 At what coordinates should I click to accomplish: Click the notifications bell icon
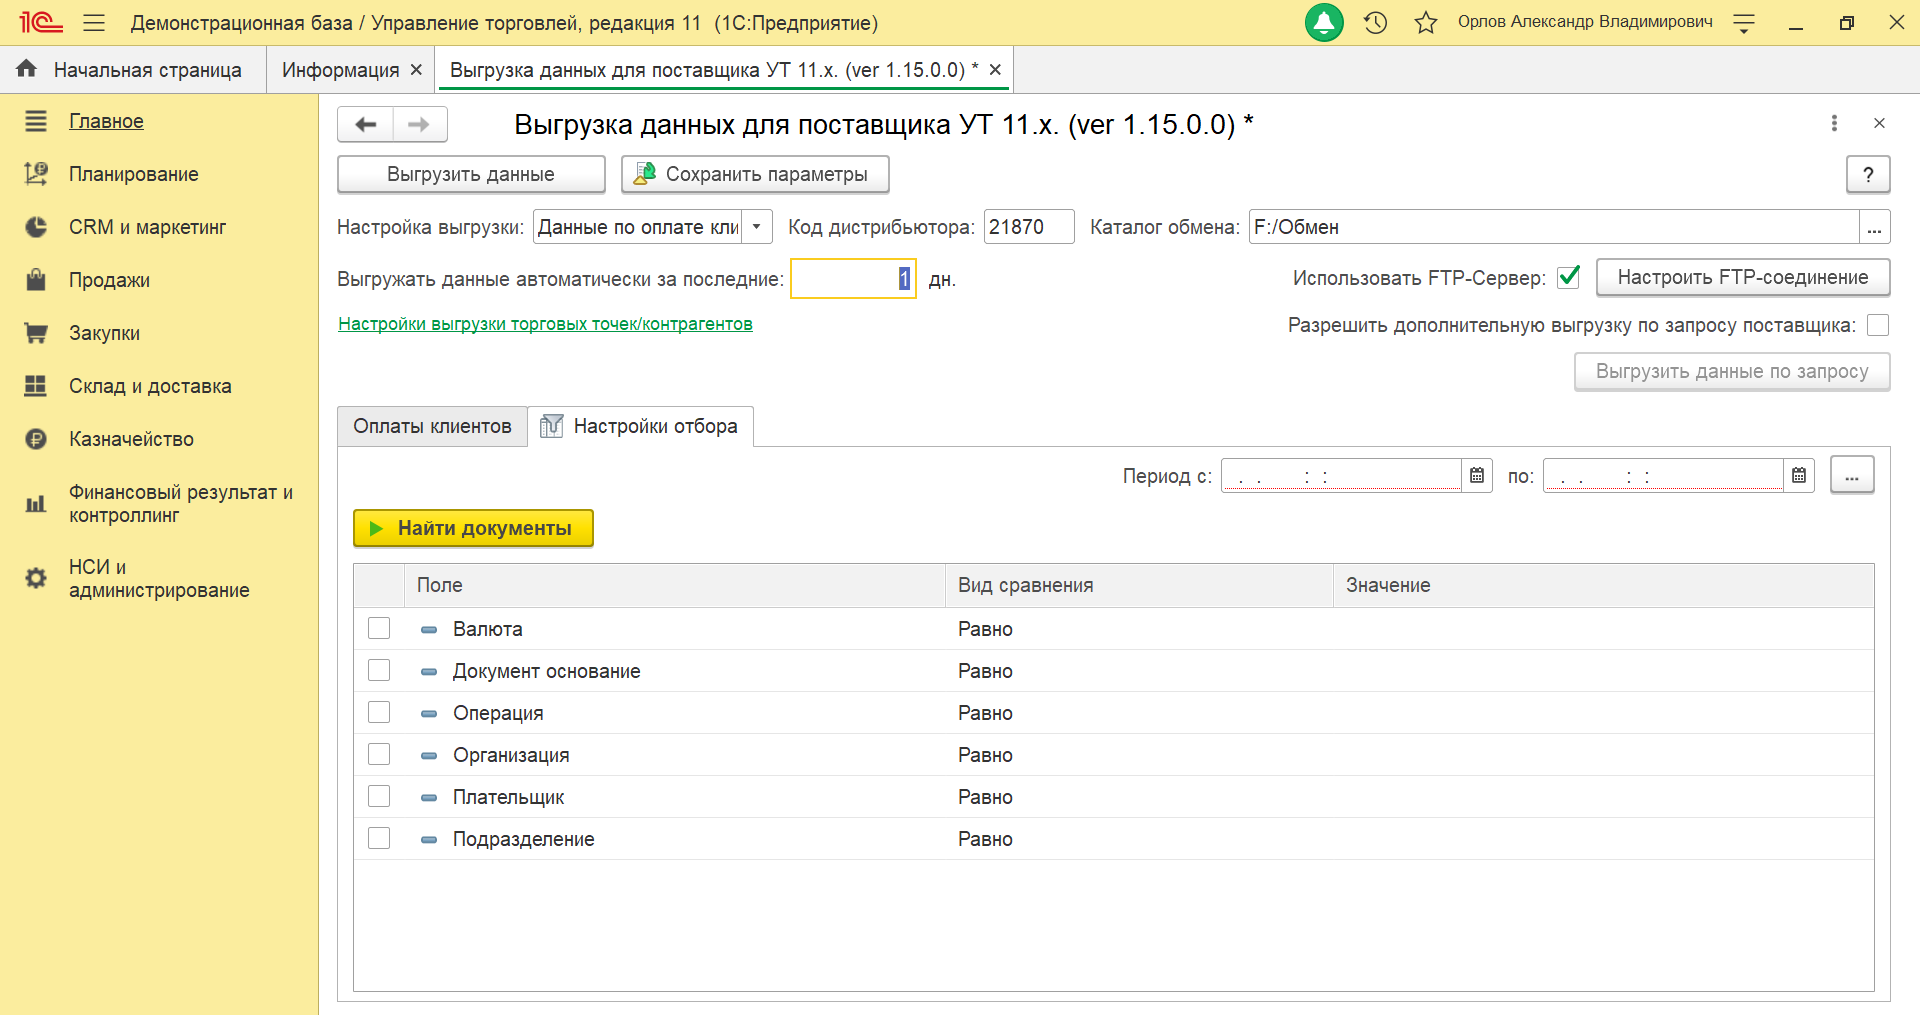coord(1324,22)
